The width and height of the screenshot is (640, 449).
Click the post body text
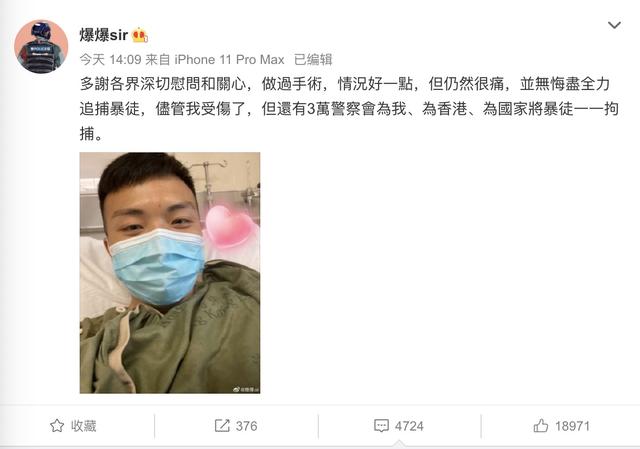(x=349, y=109)
